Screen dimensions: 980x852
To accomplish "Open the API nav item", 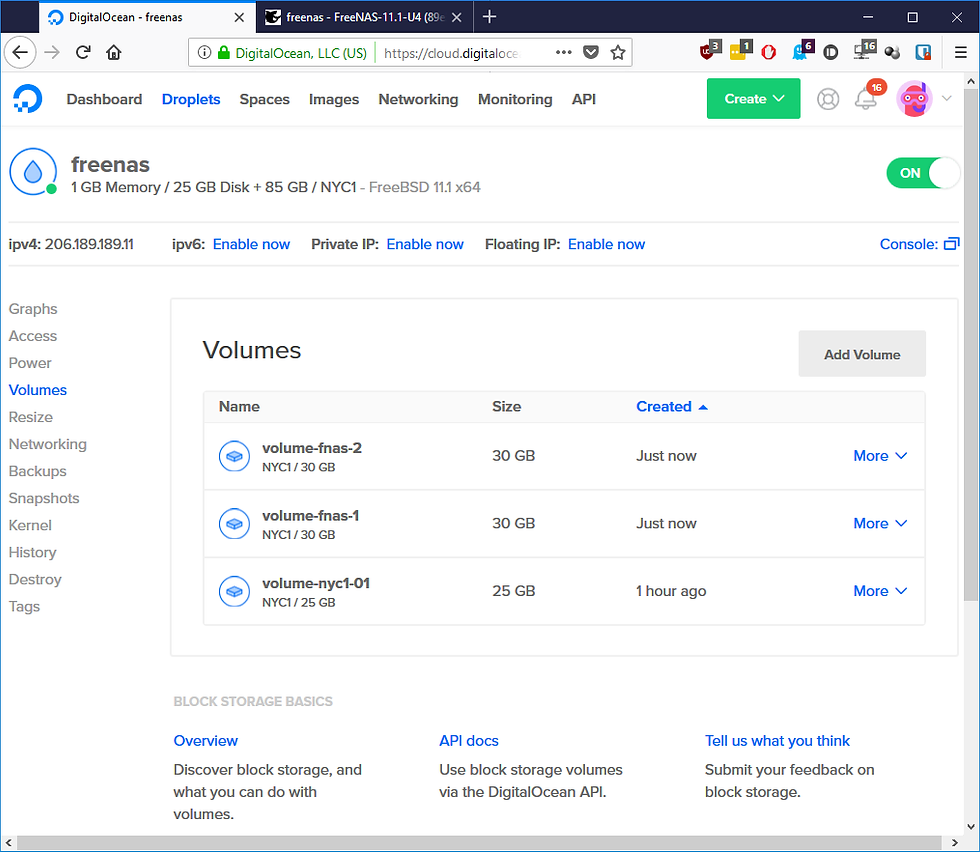I will coord(584,99).
